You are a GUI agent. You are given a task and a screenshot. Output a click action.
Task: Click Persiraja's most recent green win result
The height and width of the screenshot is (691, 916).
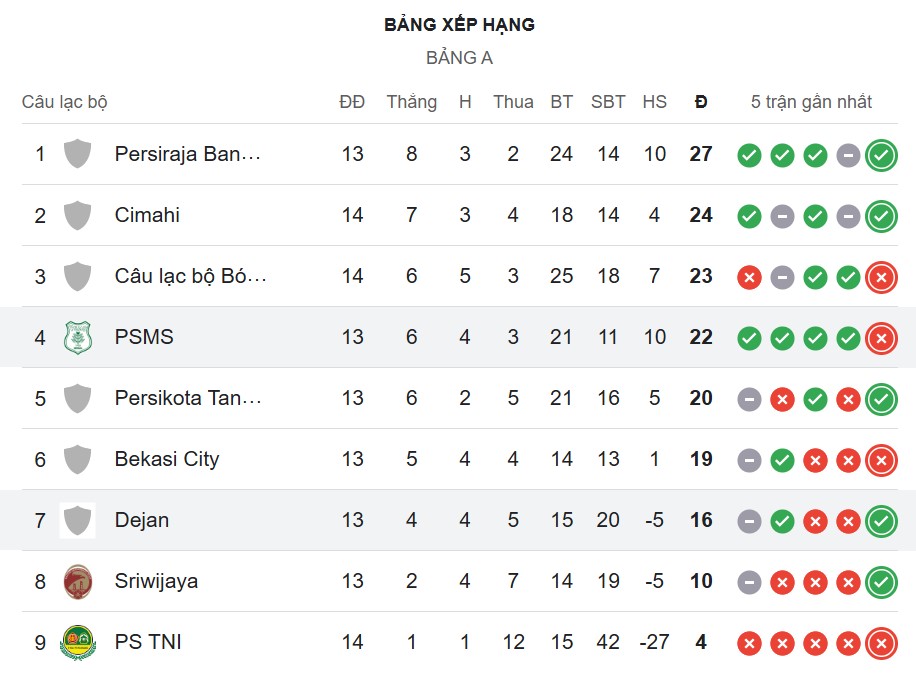pyautogui.click(x=880, y=155)
